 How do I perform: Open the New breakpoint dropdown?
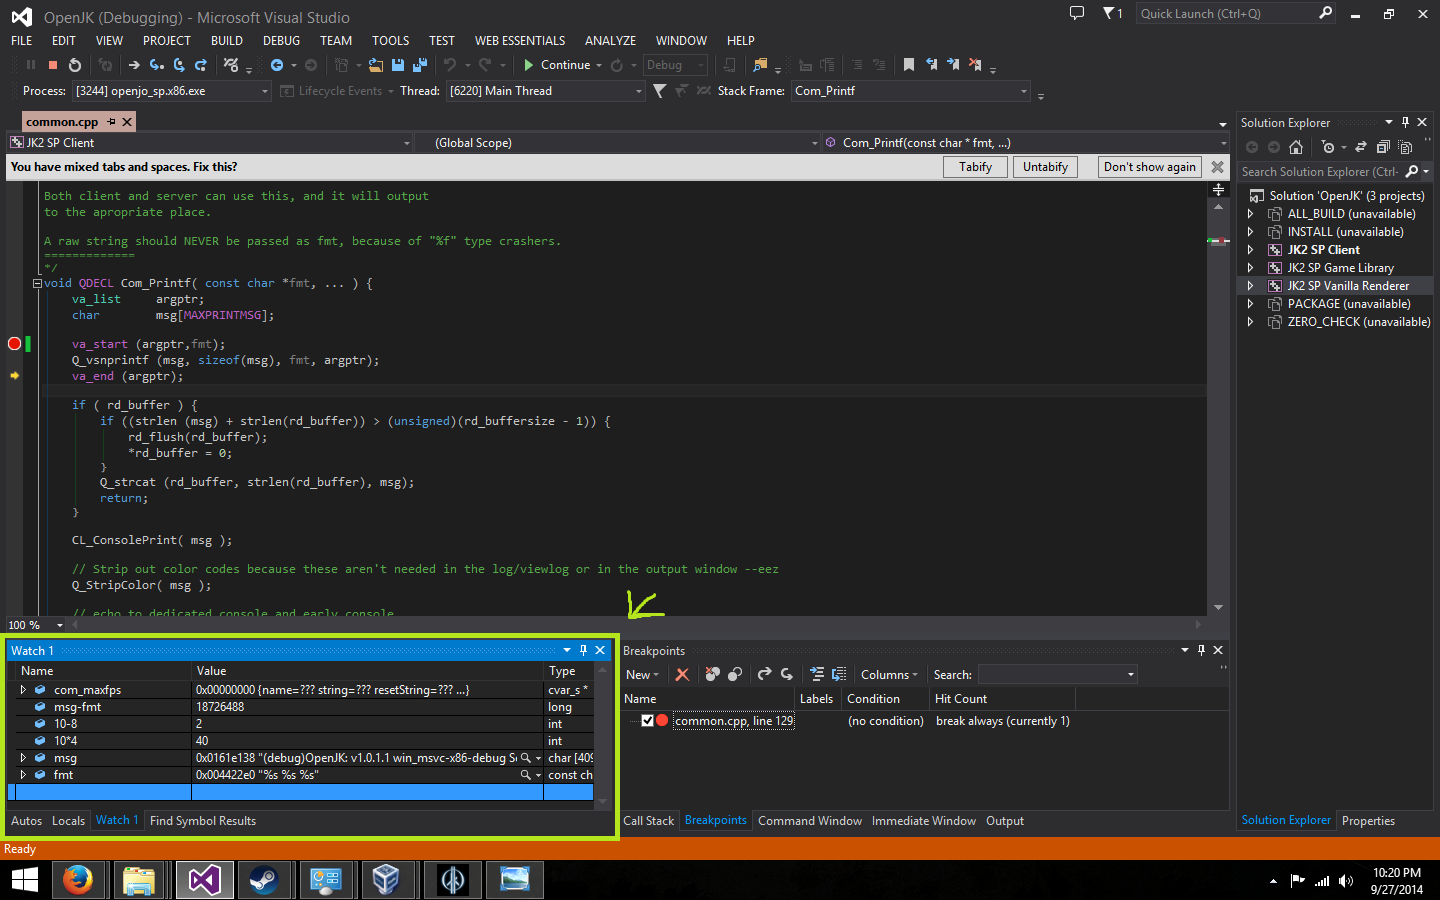[642, 675]
